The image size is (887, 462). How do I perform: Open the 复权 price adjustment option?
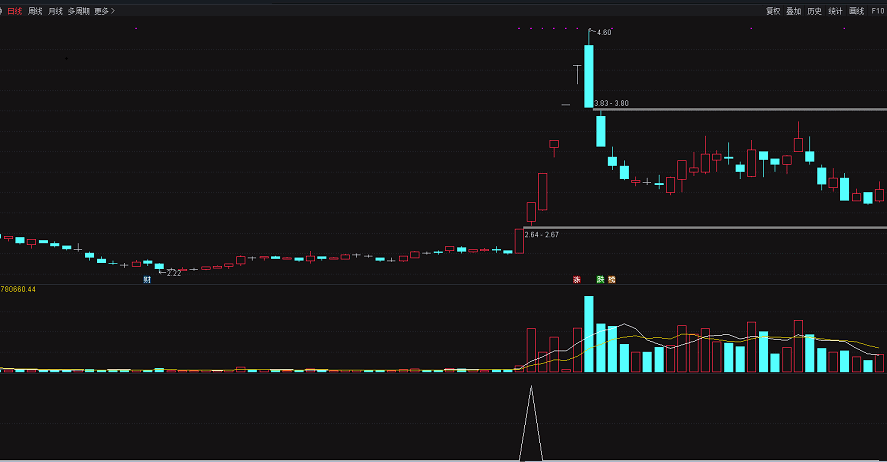[773, 11]
